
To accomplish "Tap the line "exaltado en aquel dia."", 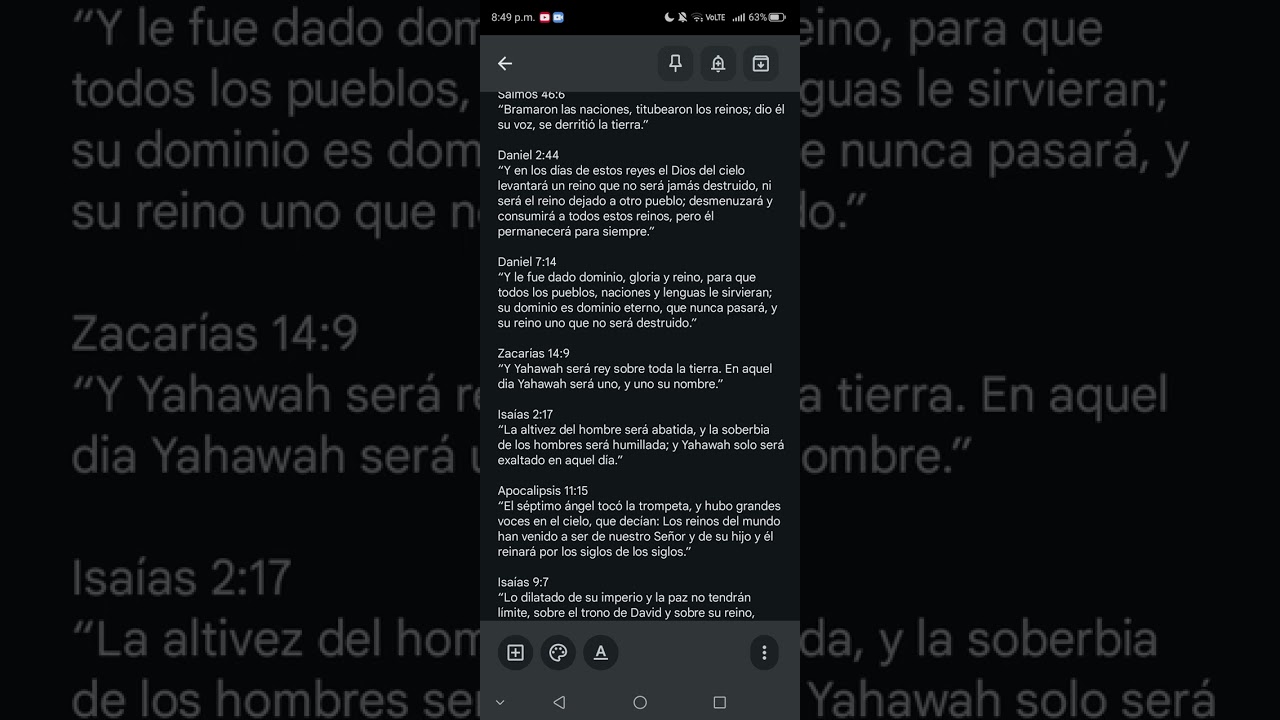I will 560,460.
